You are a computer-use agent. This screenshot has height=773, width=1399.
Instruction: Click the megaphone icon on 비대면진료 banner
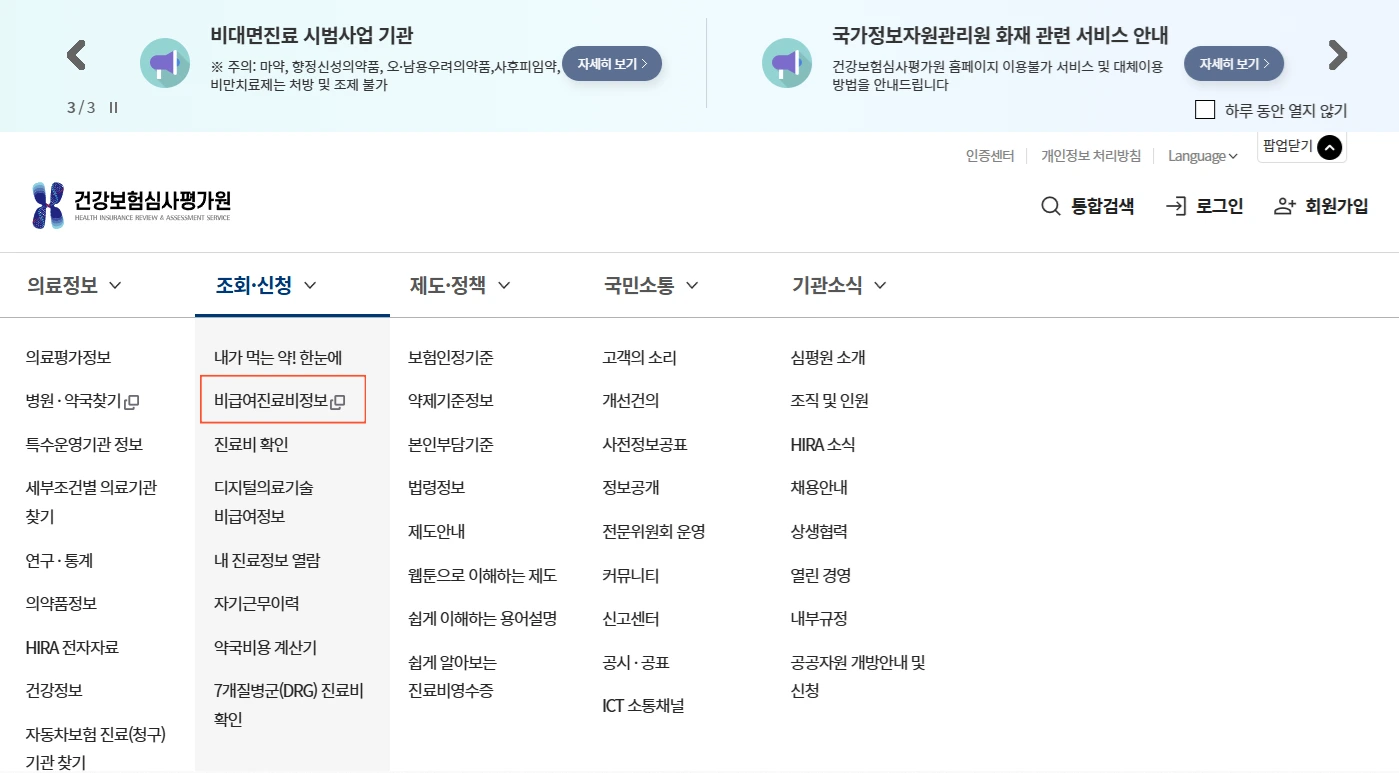tap(165, 62)
